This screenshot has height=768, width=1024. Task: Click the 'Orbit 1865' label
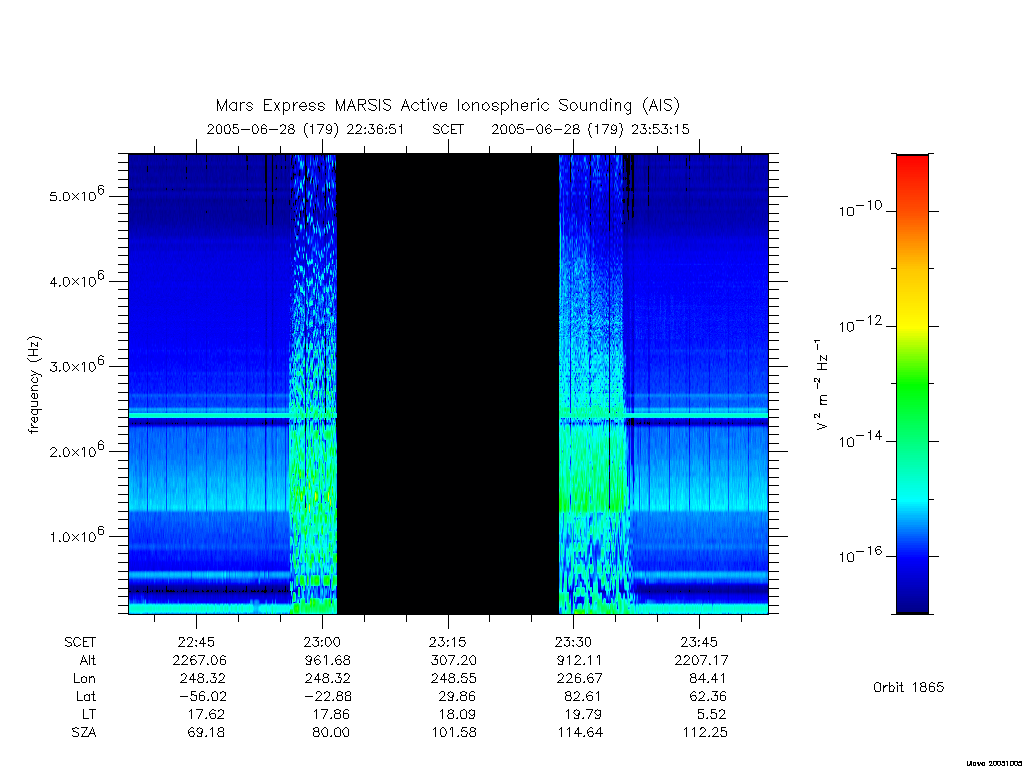908,687
